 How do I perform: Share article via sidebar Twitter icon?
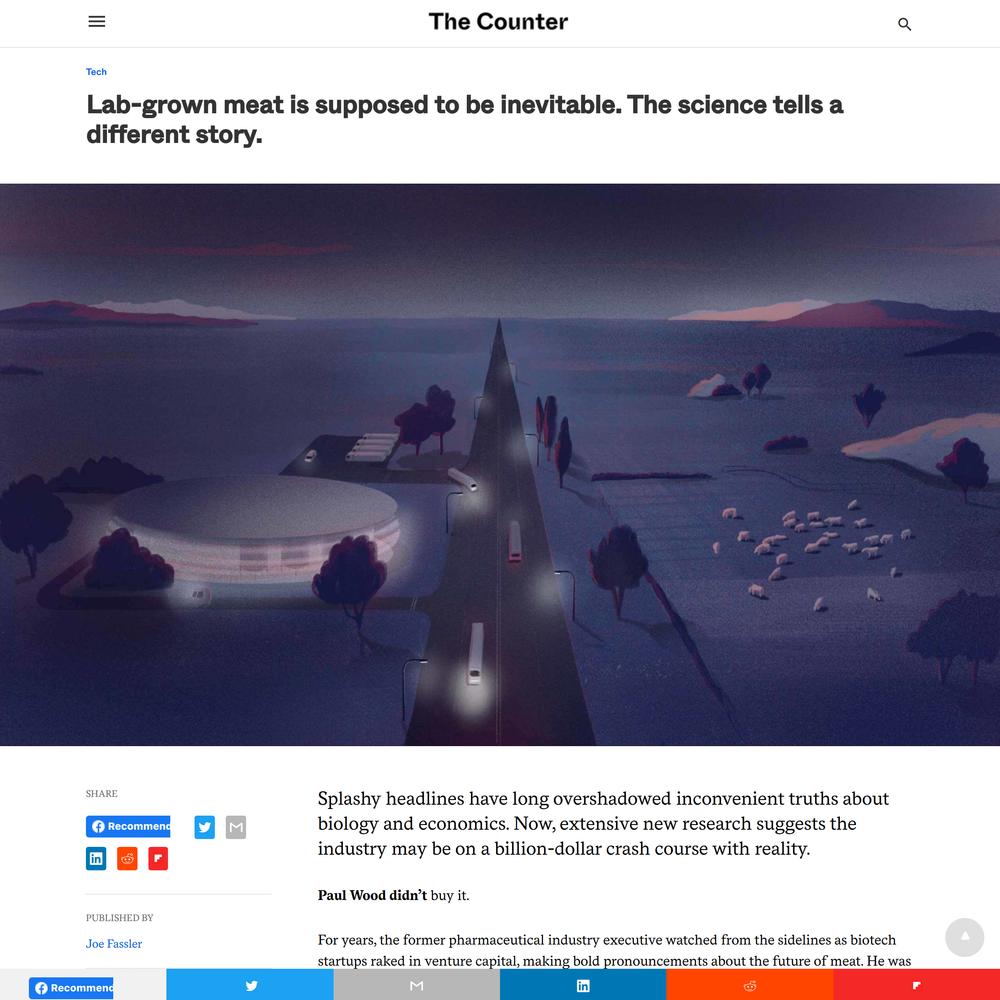point(204,827)
